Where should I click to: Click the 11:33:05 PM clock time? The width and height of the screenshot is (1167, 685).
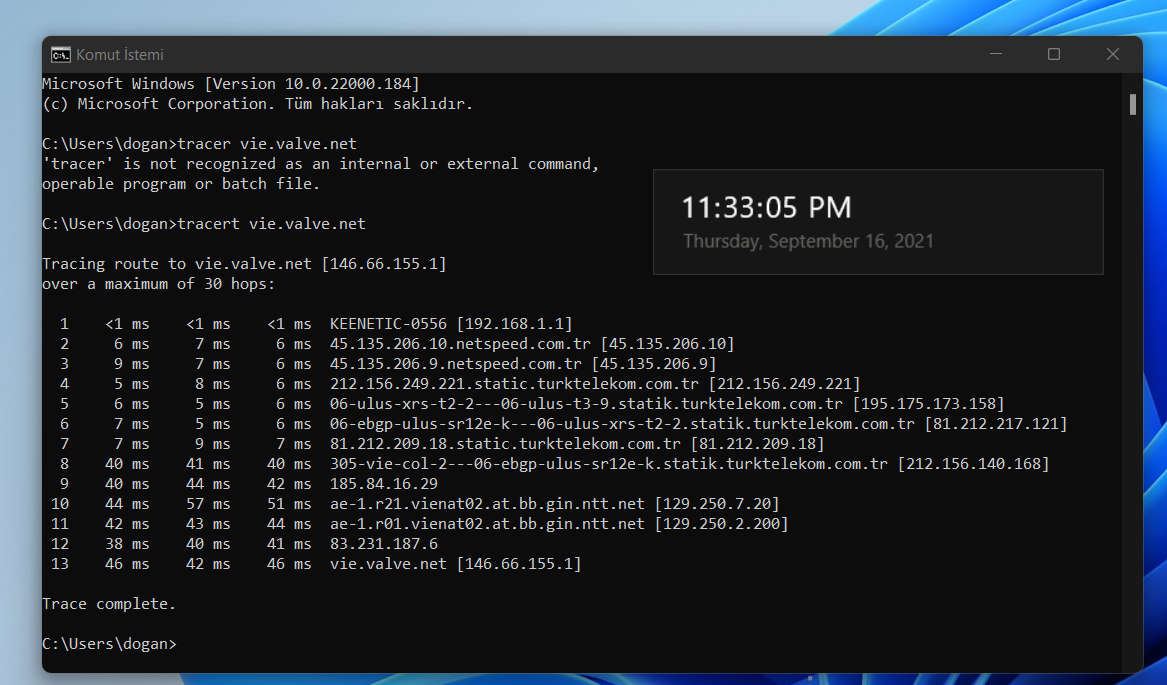coord(767,208)
